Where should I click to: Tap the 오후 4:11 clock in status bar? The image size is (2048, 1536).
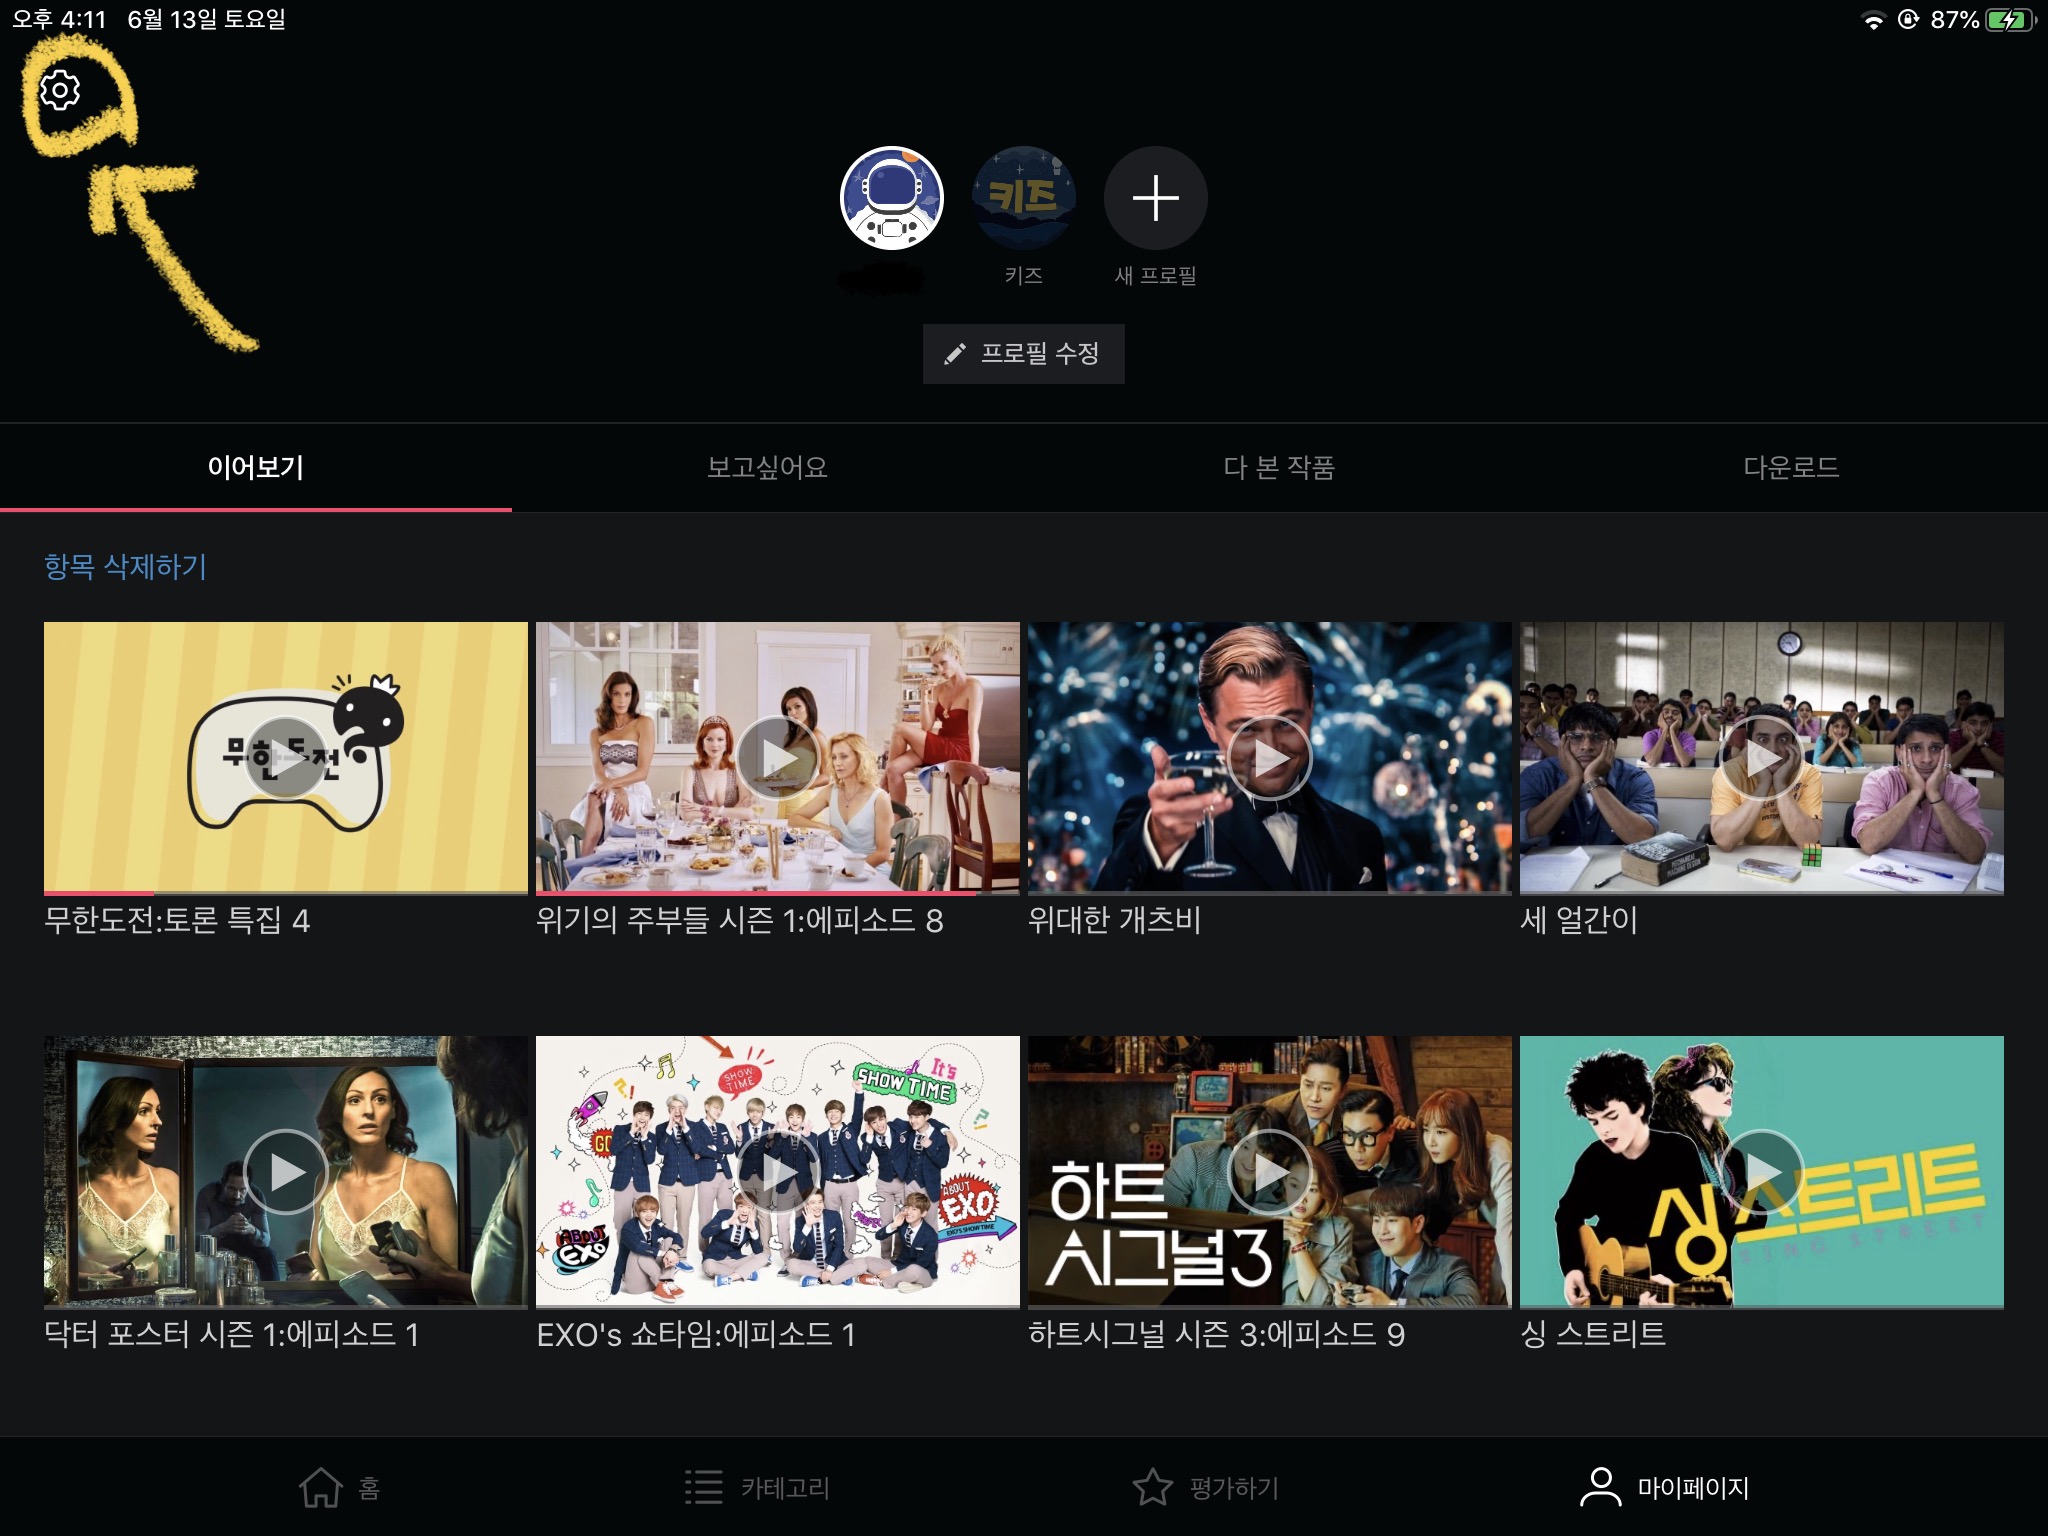click(59, 19)
